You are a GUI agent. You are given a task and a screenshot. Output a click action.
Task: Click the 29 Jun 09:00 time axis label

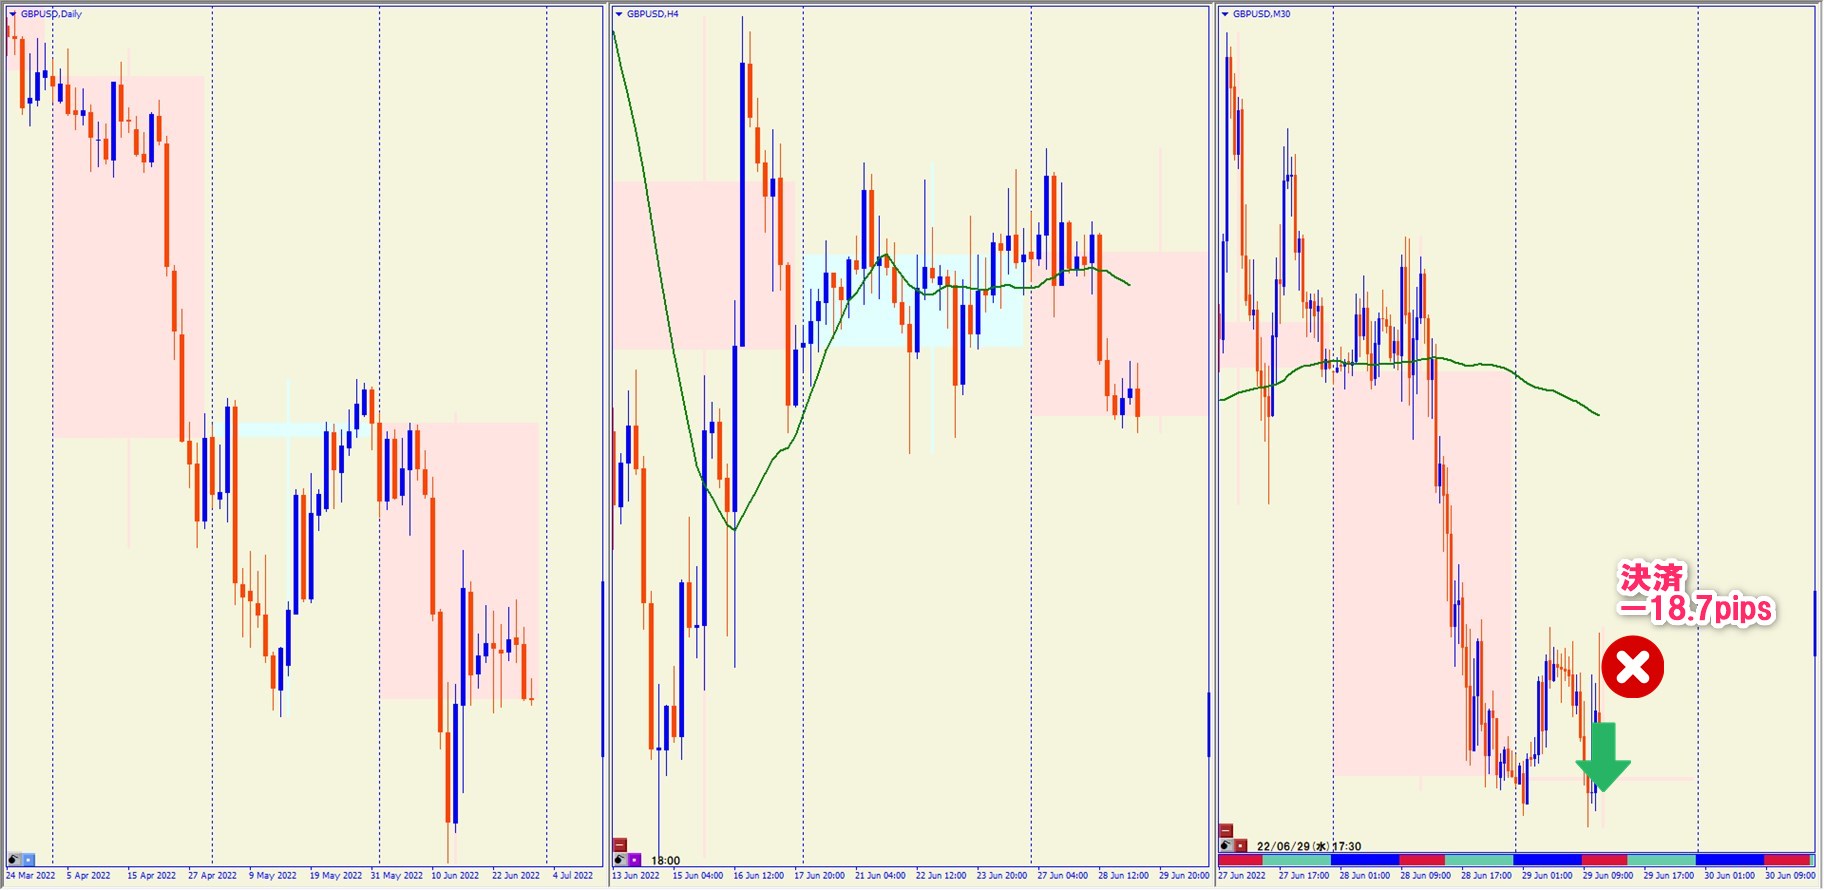(x=1607, y=876)
